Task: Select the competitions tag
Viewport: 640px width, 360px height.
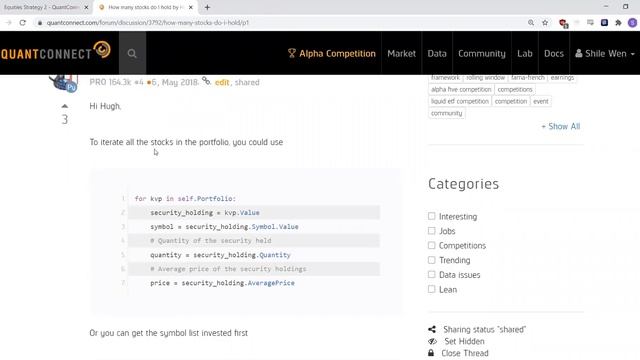Action: click(515, 89)
